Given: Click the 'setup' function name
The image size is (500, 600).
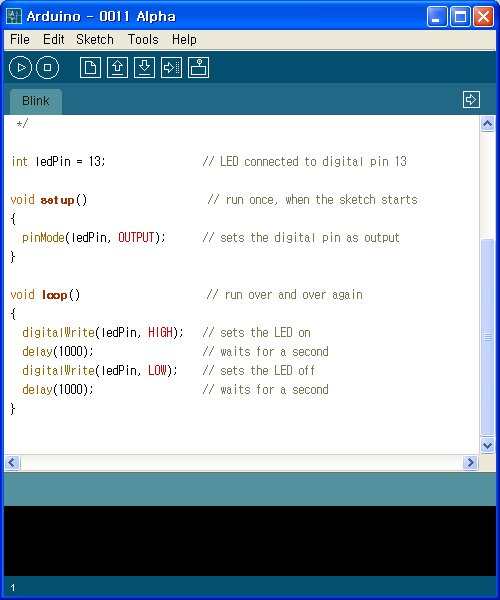Looking at the screenshot, I should point(57,200).
